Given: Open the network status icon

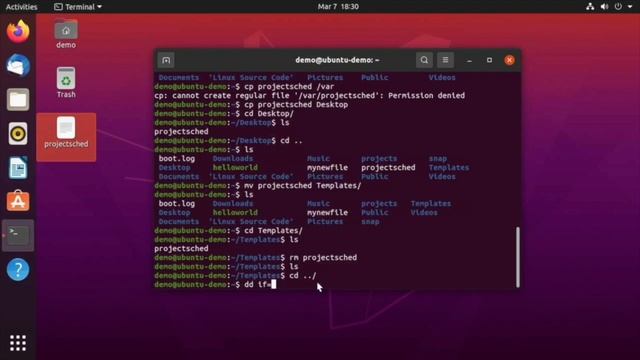Looking at the screenshot, I should pyautogui.click(x=590, y=7).
